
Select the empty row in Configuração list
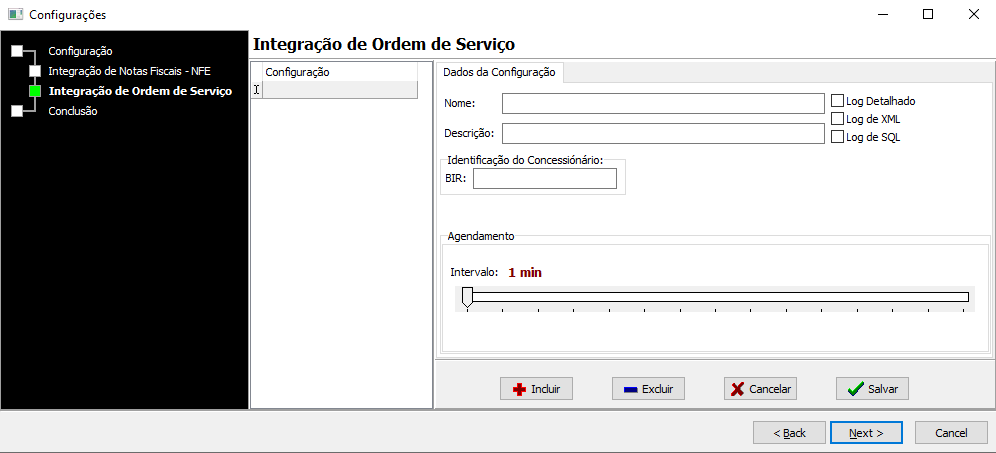[x=340, y=90]
